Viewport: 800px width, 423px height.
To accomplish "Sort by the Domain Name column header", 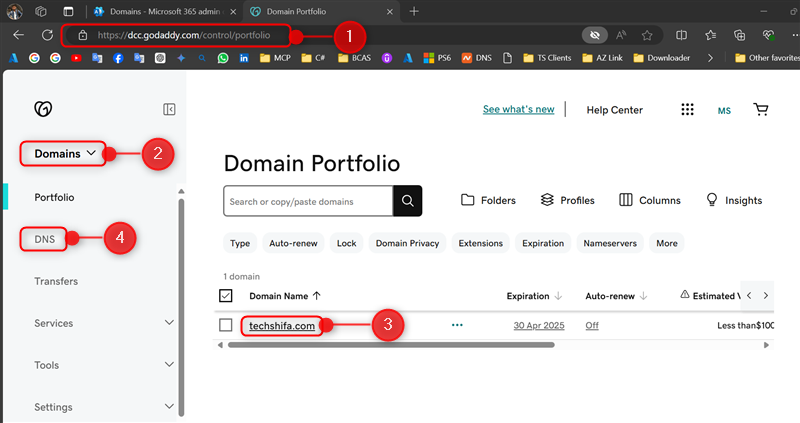I will click(285, 296).
